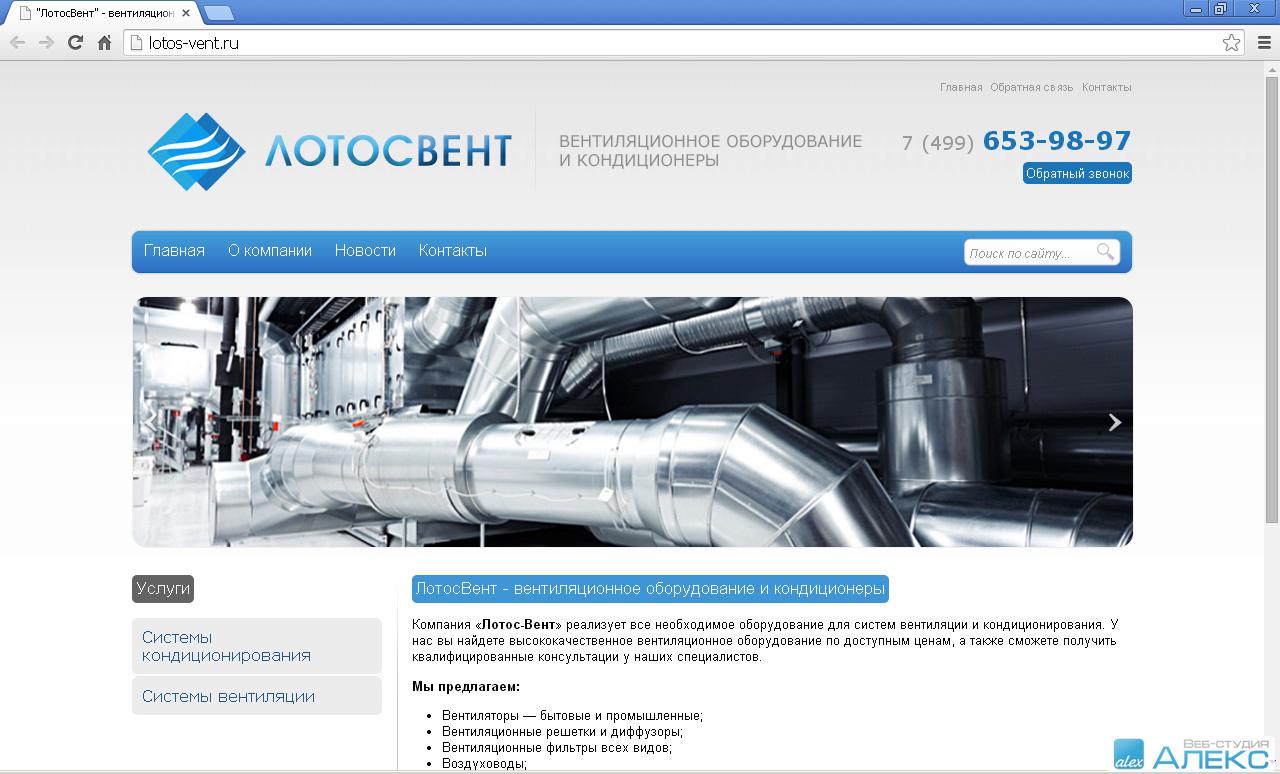This screenshot has width=1280, height=774.
Task: Click the browser forward arrow
Action: [46, 43]
